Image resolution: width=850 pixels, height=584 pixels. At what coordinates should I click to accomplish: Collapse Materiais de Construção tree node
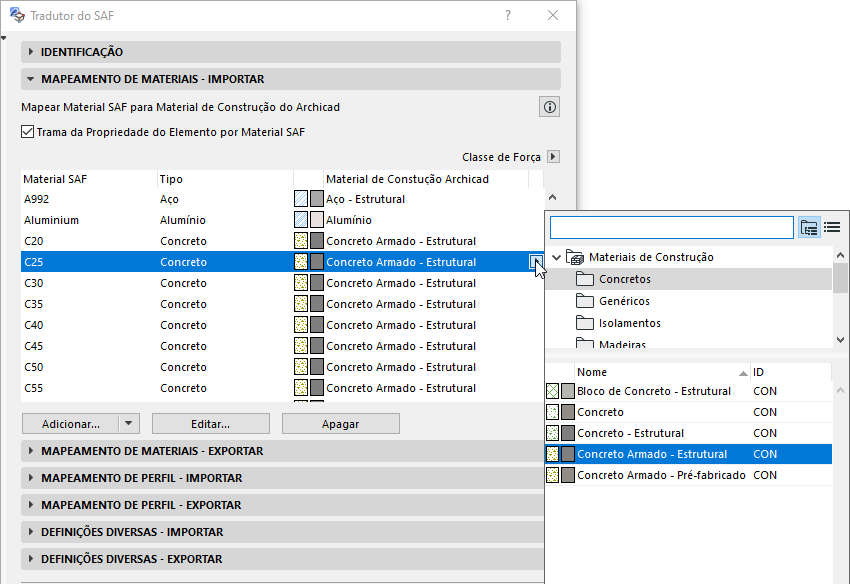(x=556, y=258)
